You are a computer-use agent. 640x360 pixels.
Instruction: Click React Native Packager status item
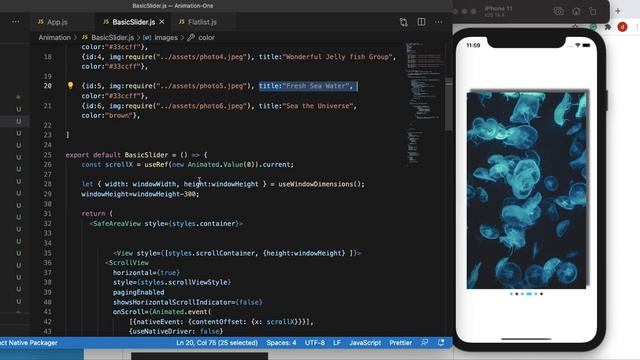click(29, 343)
